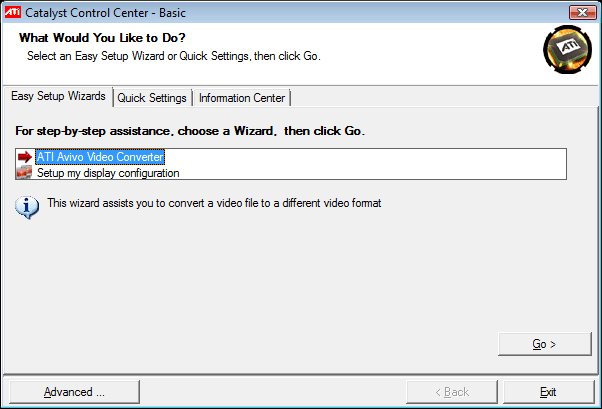The image size is (602, 409).
Task: Click the blue information balloon icon
Action: (x=27, y=207)
